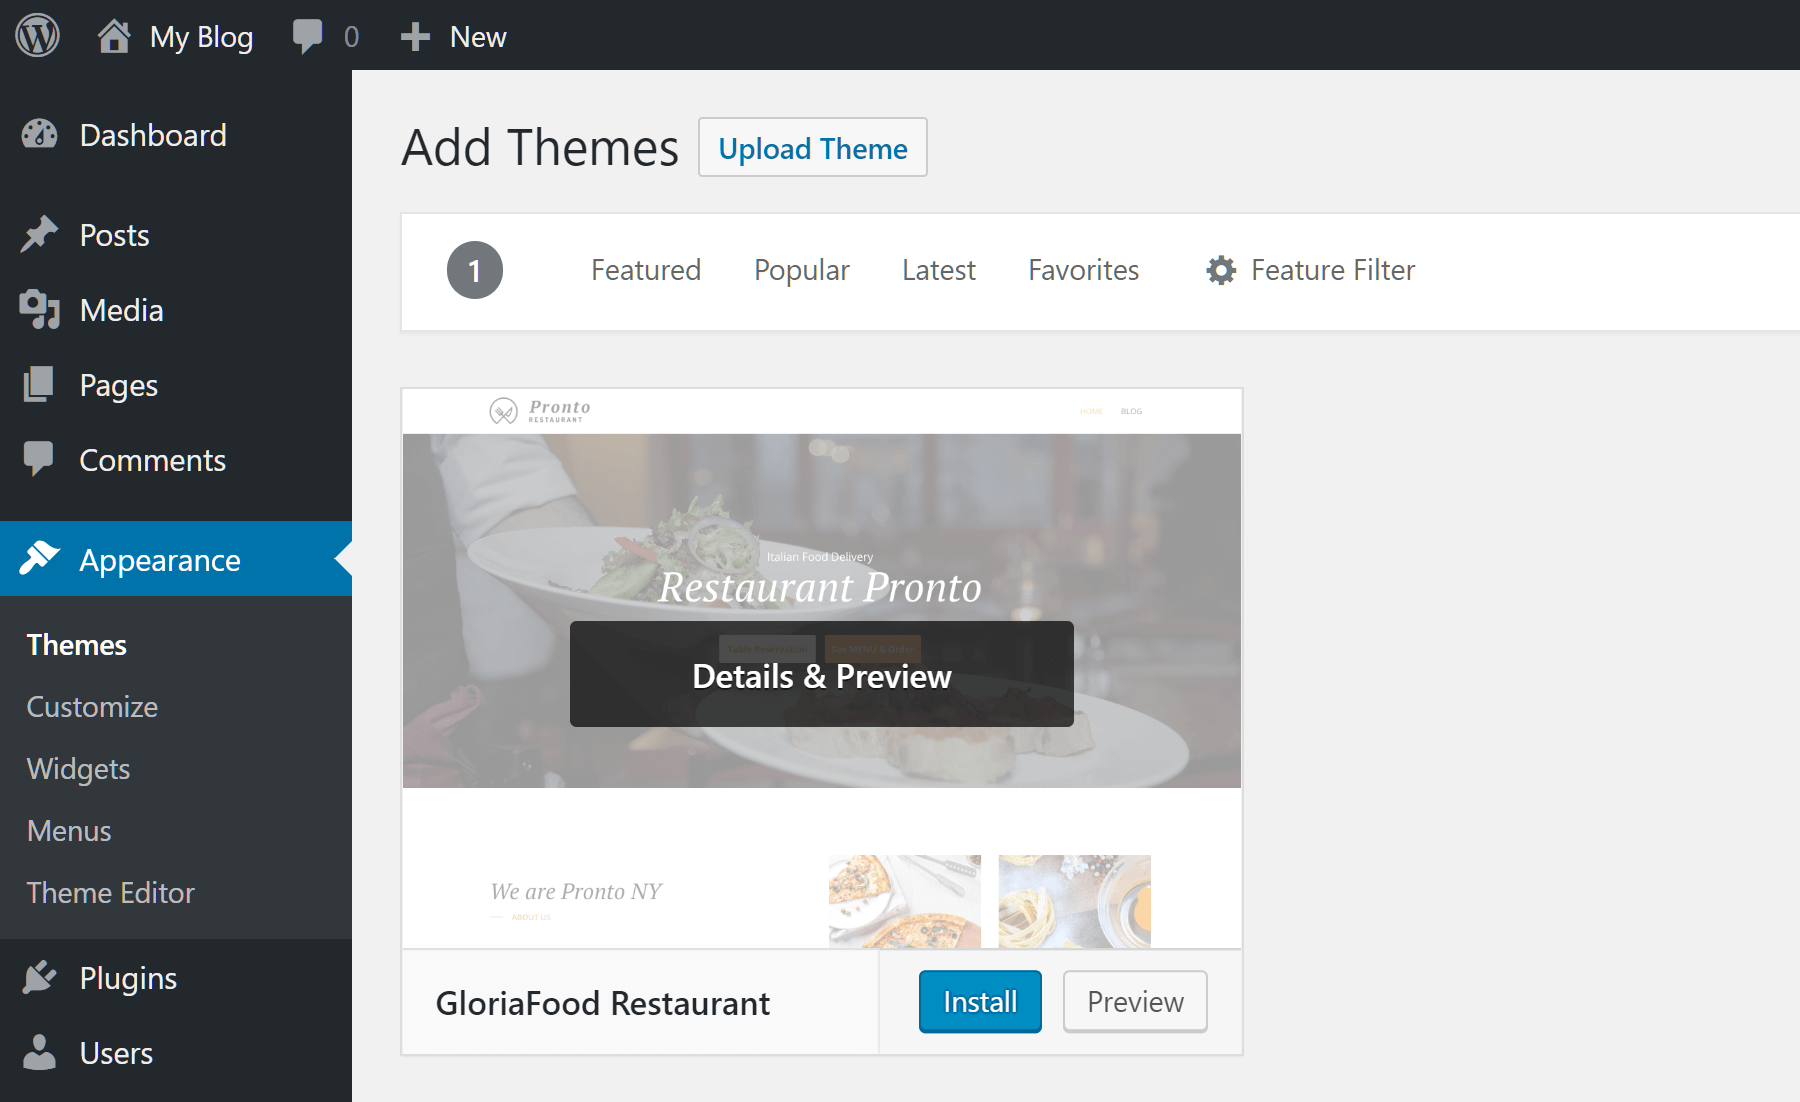The width and height of the screenshot is (1800, 1102).
Task: Switch to the Latest themes tab
Action: click(x=938, y=270)
